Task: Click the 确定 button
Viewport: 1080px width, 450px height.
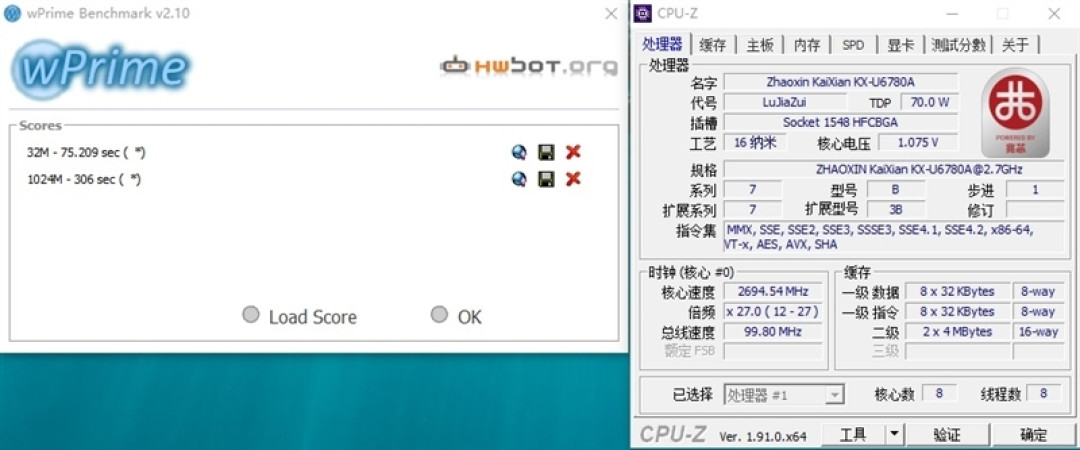Action: [1033, 434]
